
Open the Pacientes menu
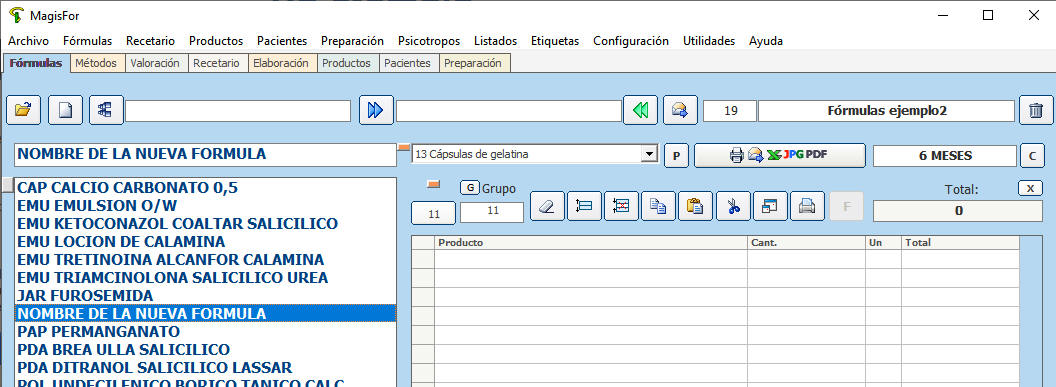[282, 41]
